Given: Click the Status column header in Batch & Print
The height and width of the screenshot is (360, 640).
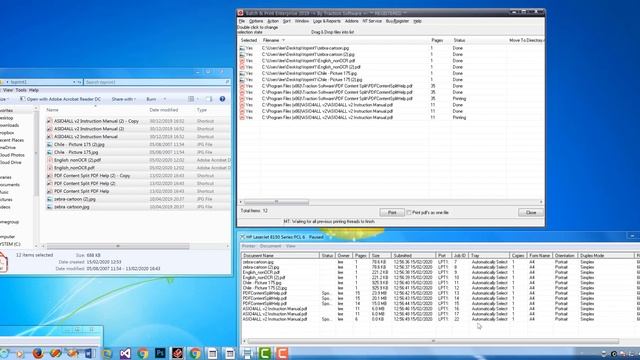Looking at the screenshot, I should 459,40.
